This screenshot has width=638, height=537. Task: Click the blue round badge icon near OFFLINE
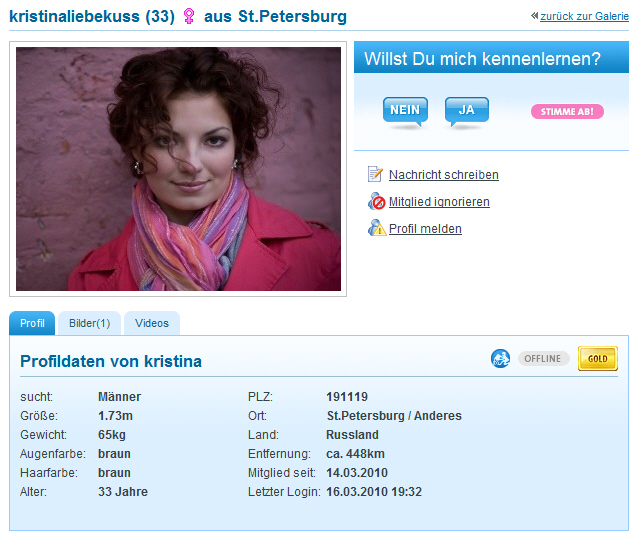(500, 358)
